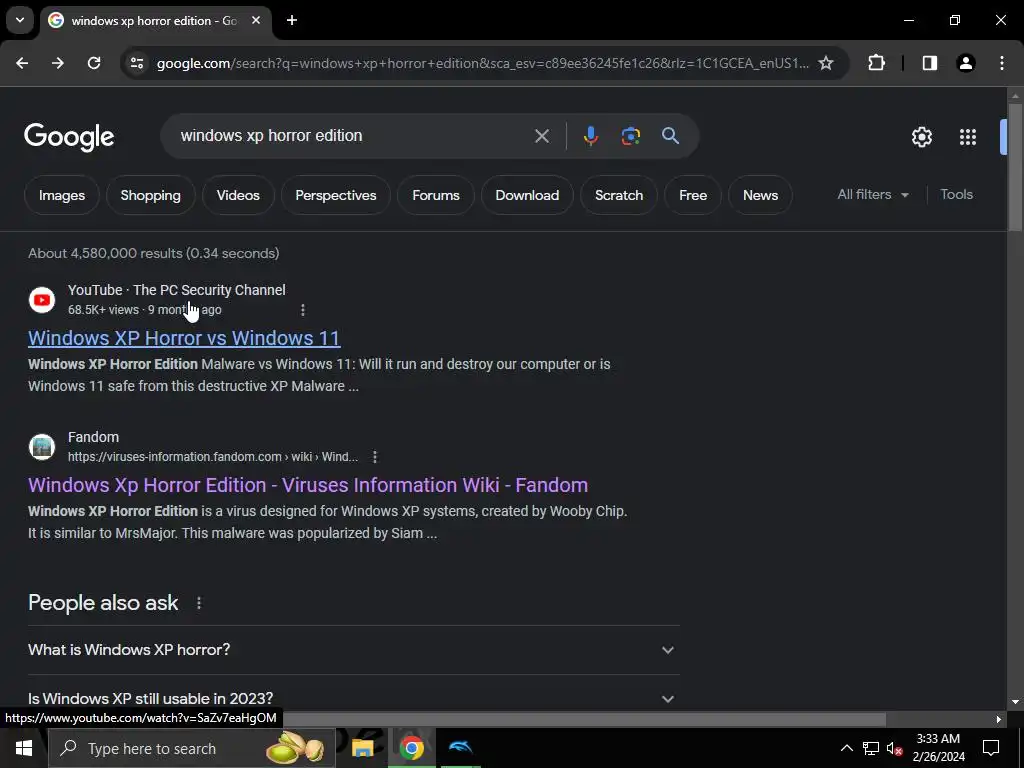Open the Google apps grid
Viewport: 1024px width, 768px height.
click(x=968, y=137)
